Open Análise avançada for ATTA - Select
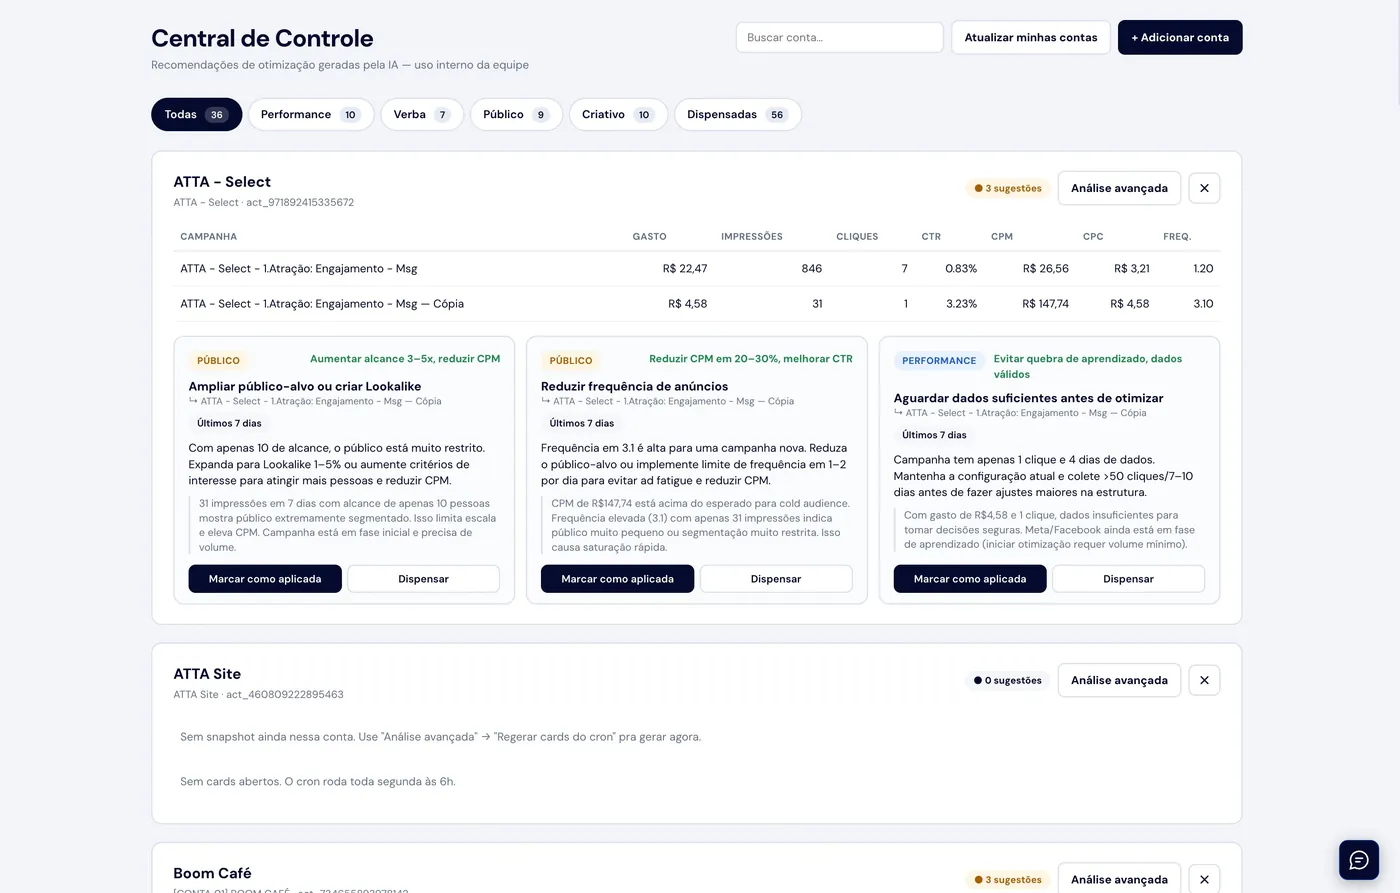 tap(1119, 188)
